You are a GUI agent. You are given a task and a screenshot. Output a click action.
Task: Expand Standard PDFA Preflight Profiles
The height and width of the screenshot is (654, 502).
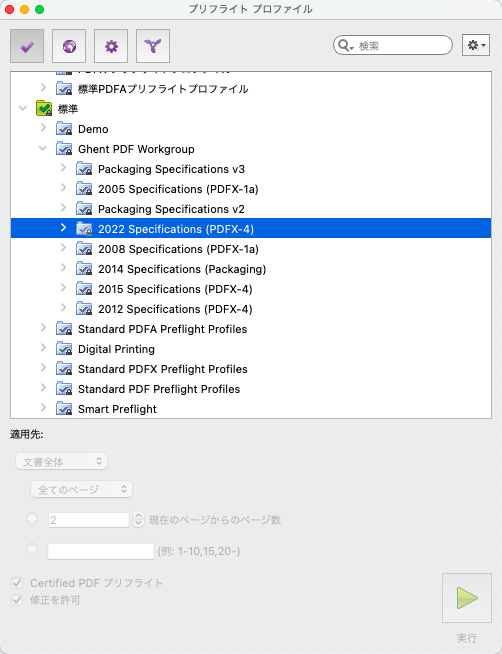43,328
